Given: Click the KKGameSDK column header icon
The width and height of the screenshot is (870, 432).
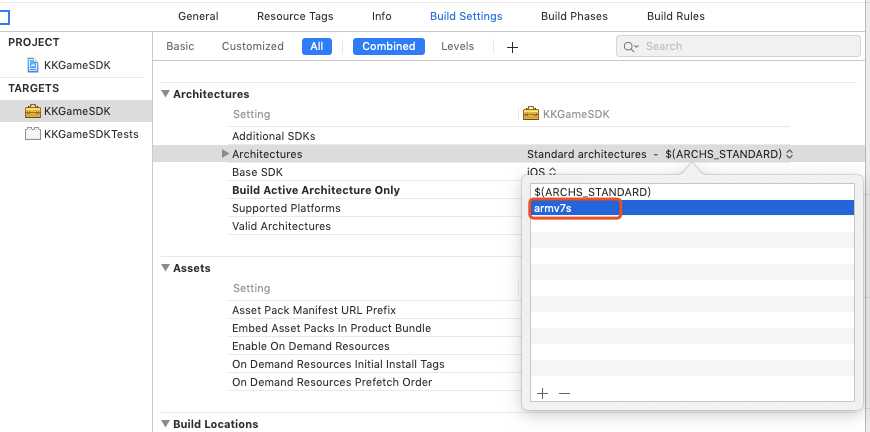Looking at the screenshot, I should click(531, 114).
